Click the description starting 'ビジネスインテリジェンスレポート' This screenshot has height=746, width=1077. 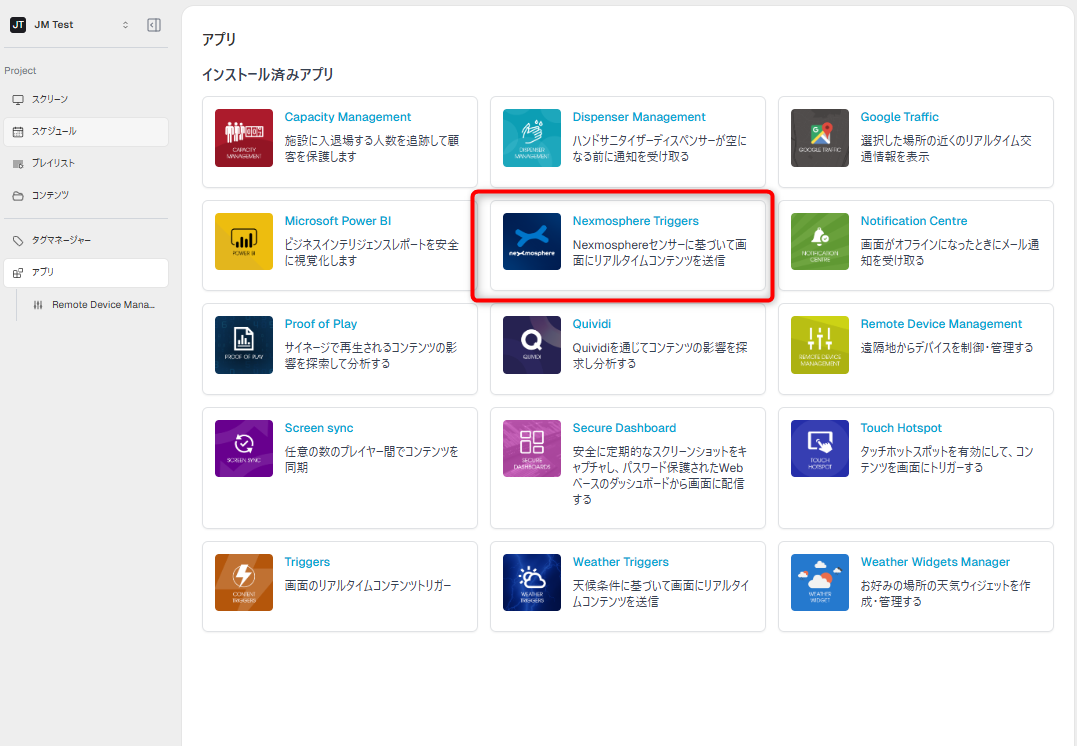coord(372,253)
